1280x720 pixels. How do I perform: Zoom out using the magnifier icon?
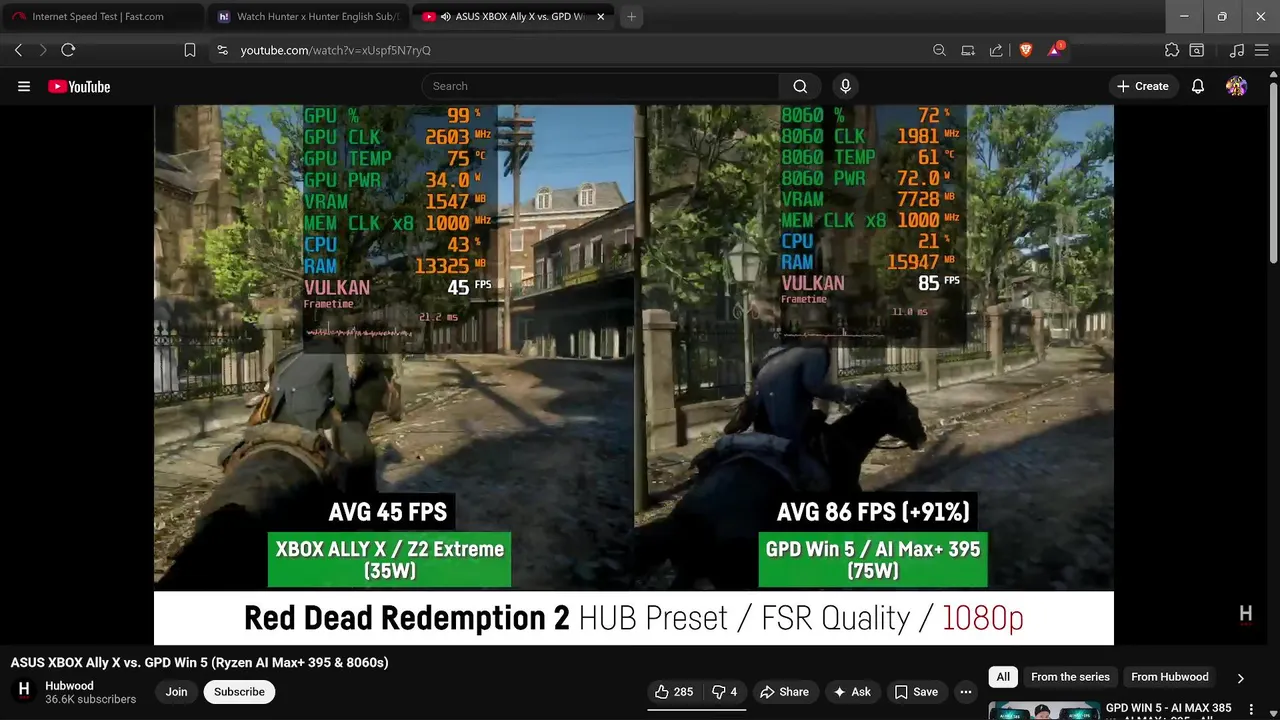(939, 50)
